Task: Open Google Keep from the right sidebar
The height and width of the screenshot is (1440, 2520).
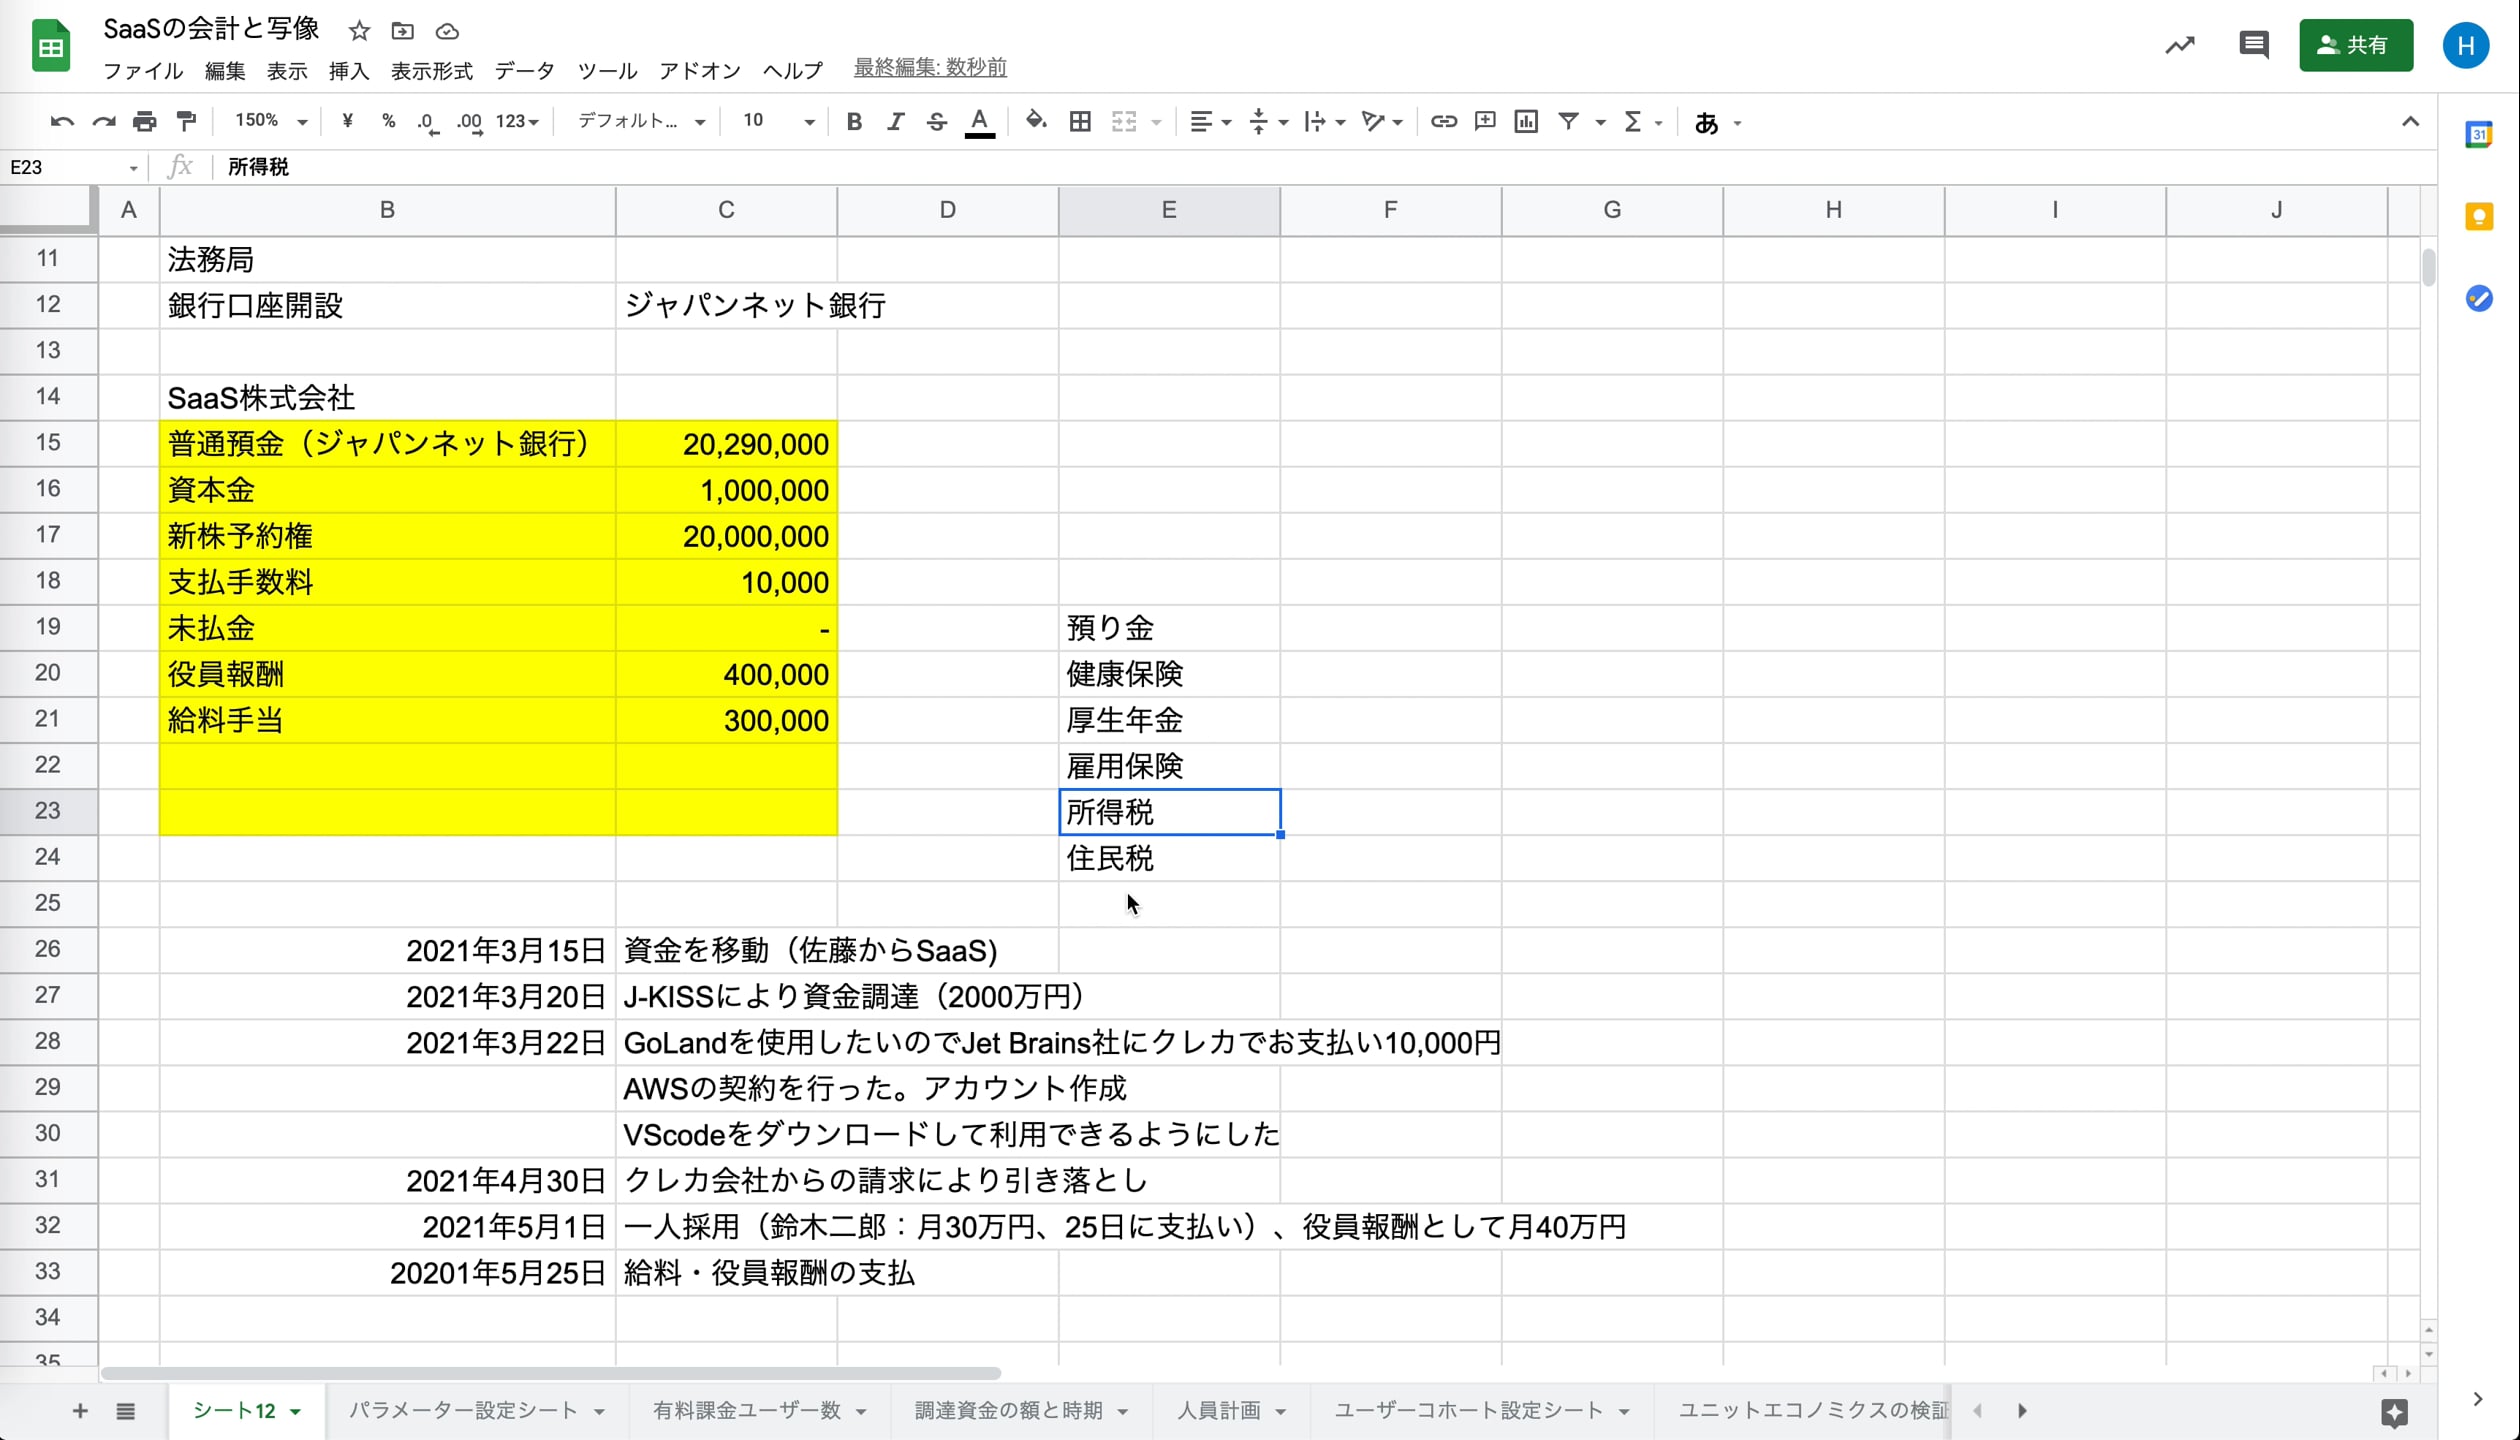Action: [2479, 216]
